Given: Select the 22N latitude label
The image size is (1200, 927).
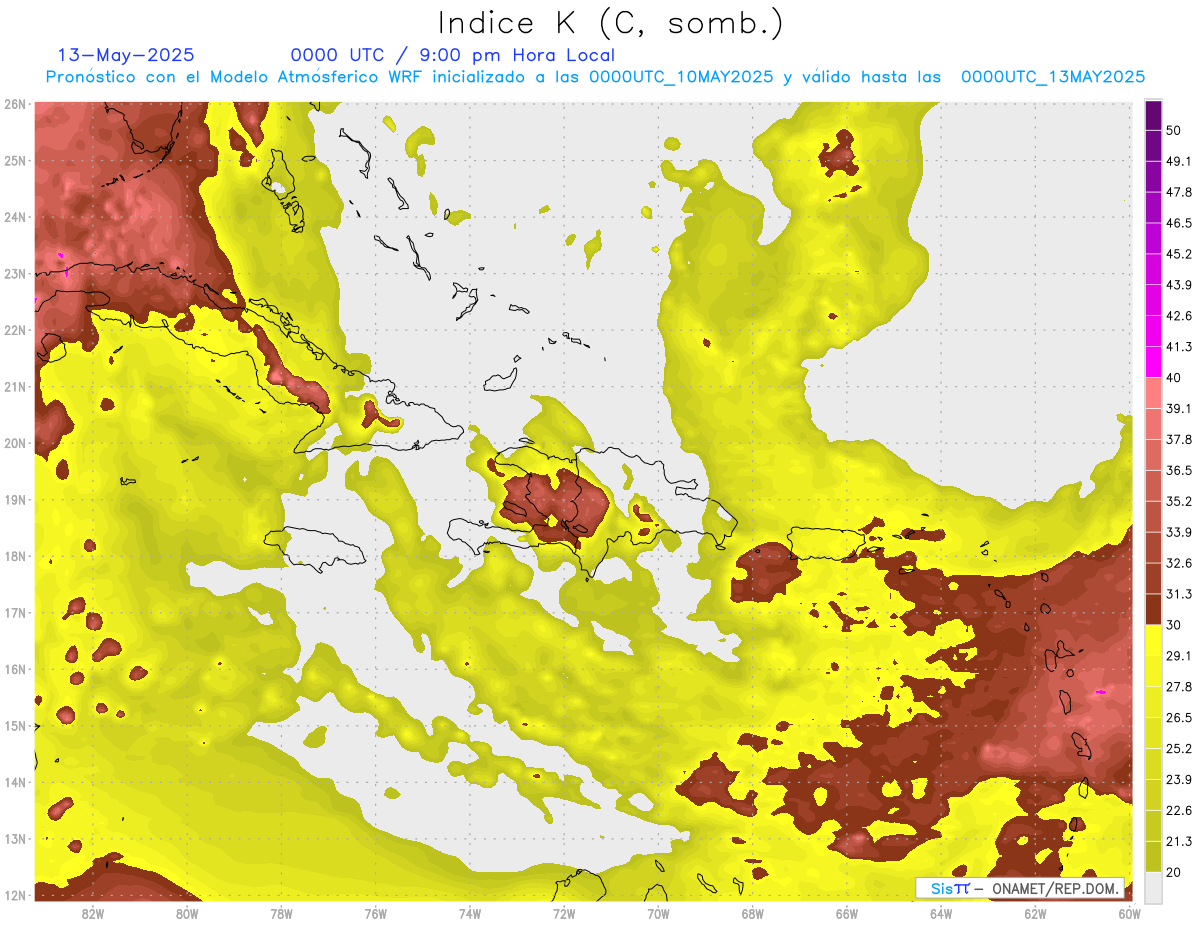Looking at the screenshot, I should point(15,330).
